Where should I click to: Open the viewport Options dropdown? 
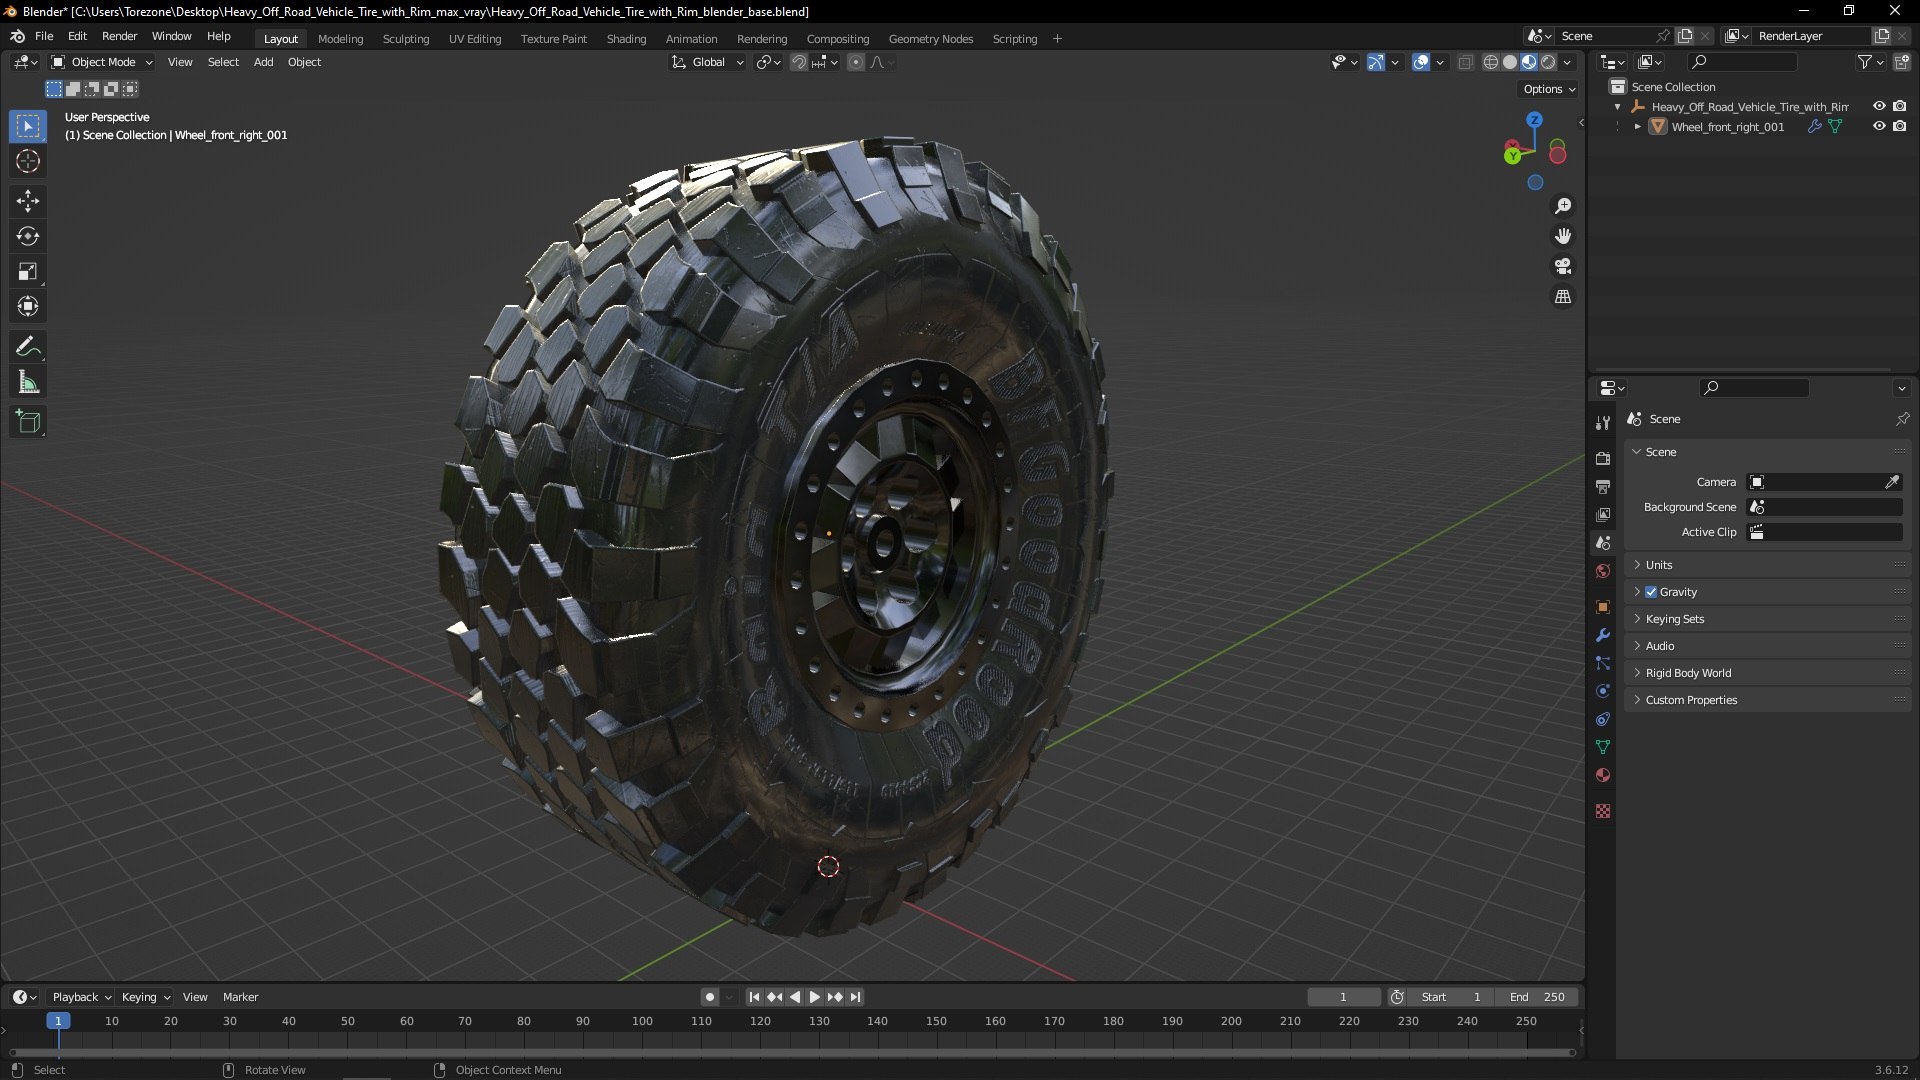click(x=1549, y=89)
